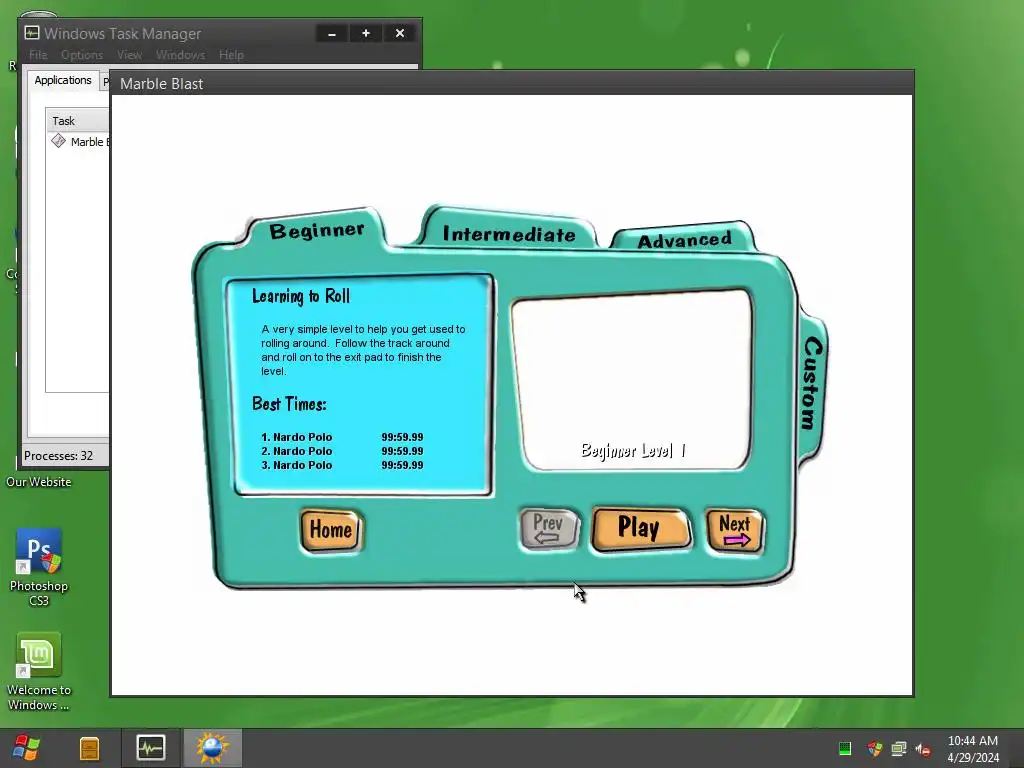Open the Custom levels side tab
Viewport: 1024px width, 768px height.
tap(812, 383)
